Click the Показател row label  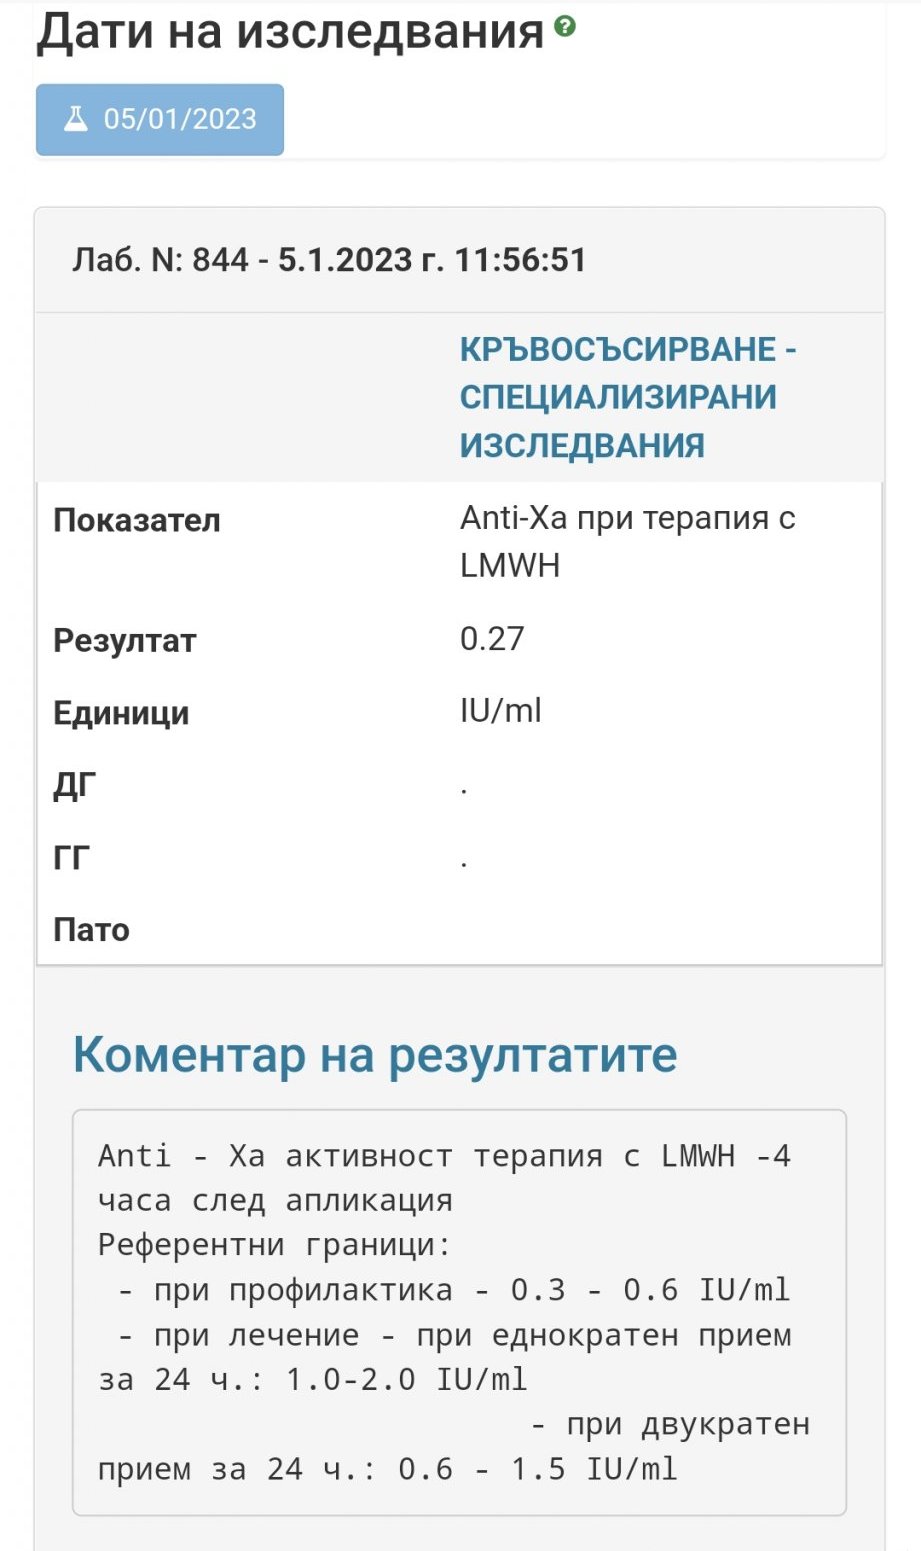tap(137, 521)
